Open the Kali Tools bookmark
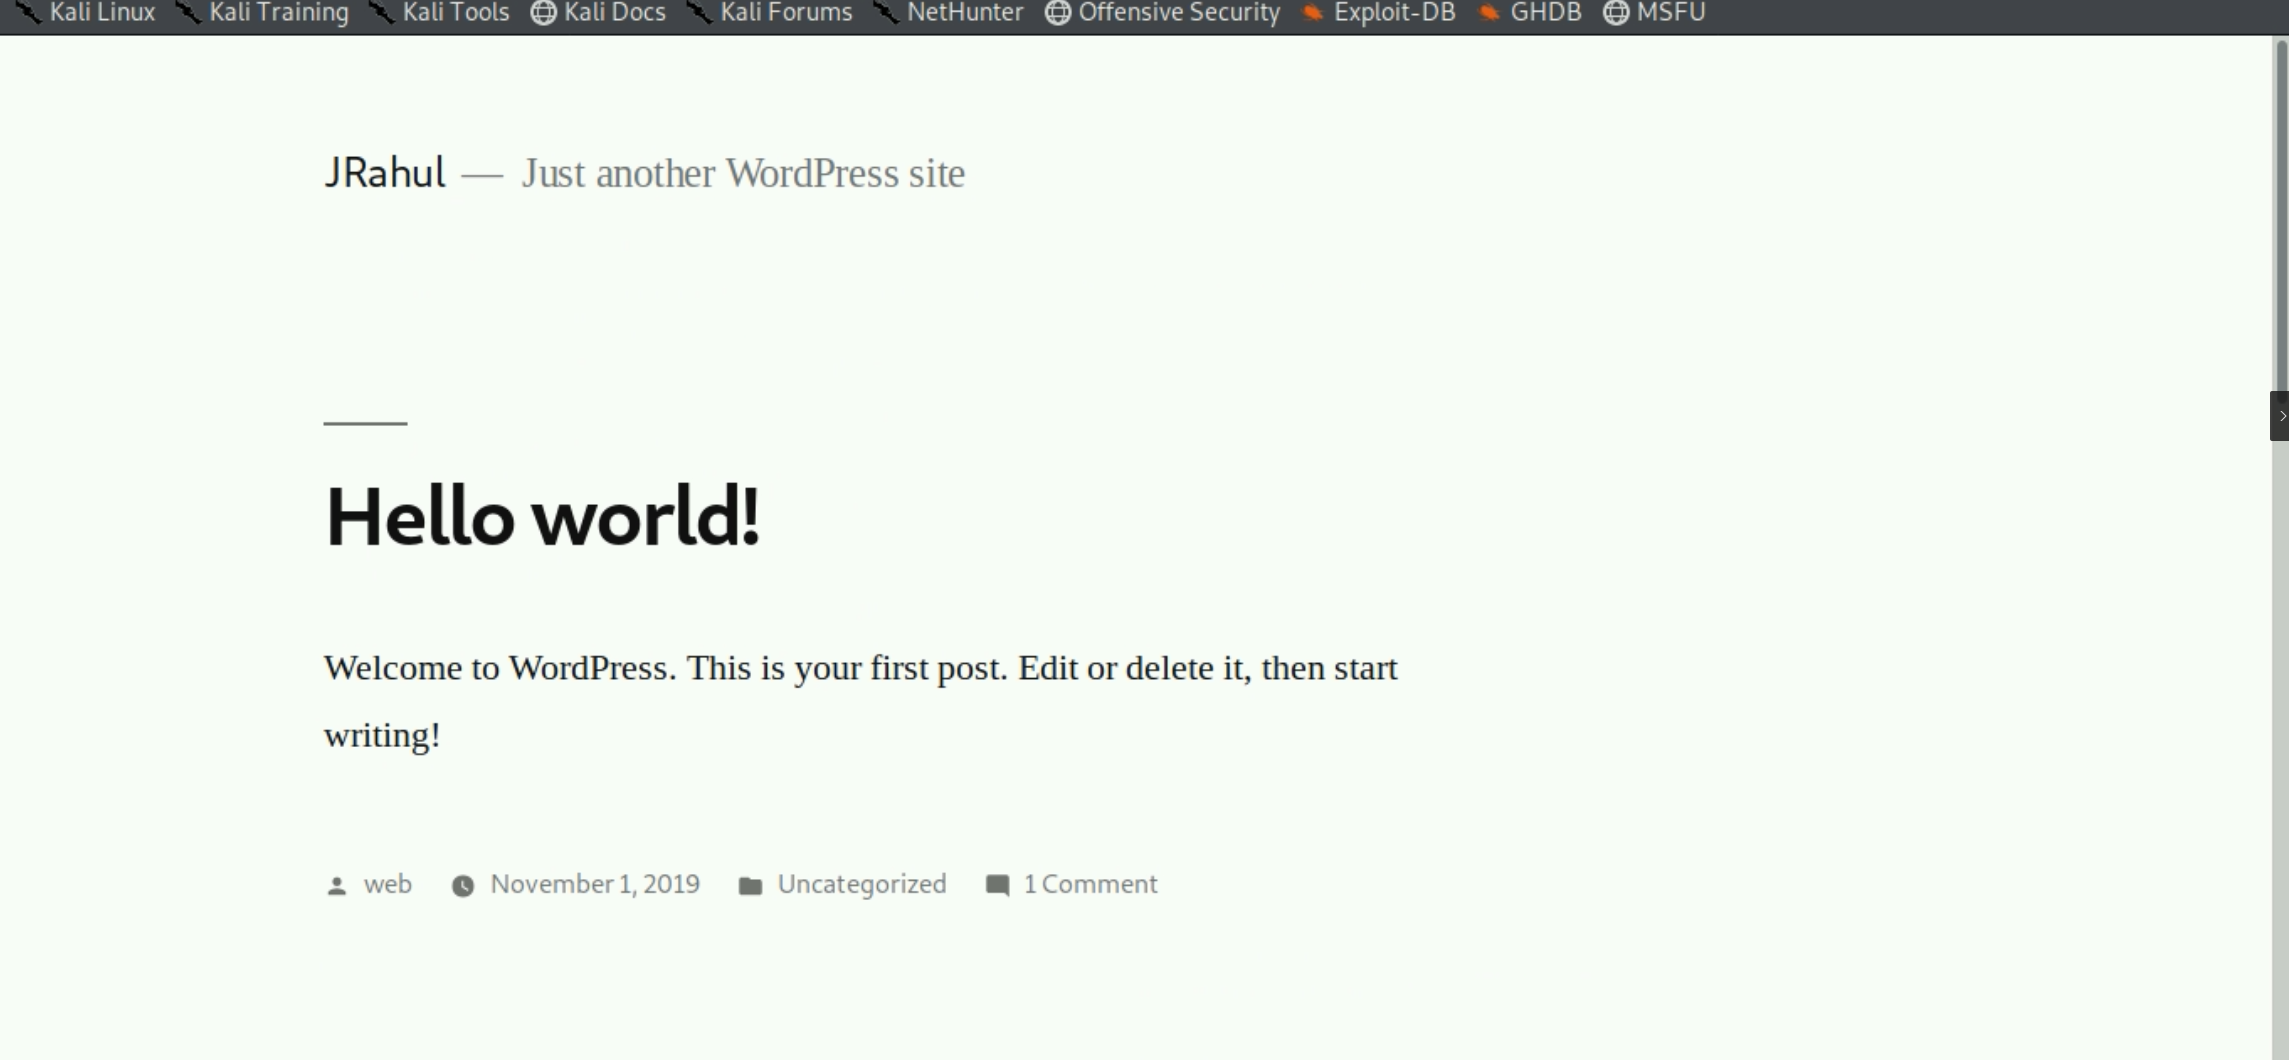Viewport: 2289px width, 1060px height. click(455, 13)
